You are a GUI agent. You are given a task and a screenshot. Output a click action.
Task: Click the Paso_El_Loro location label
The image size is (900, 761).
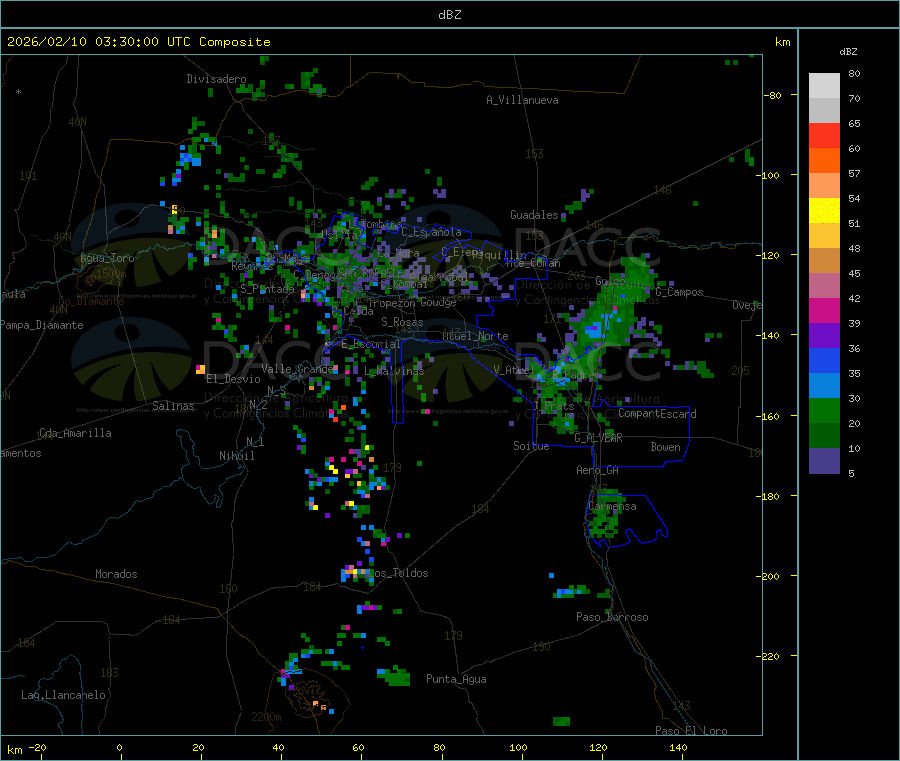coord(691,731)
